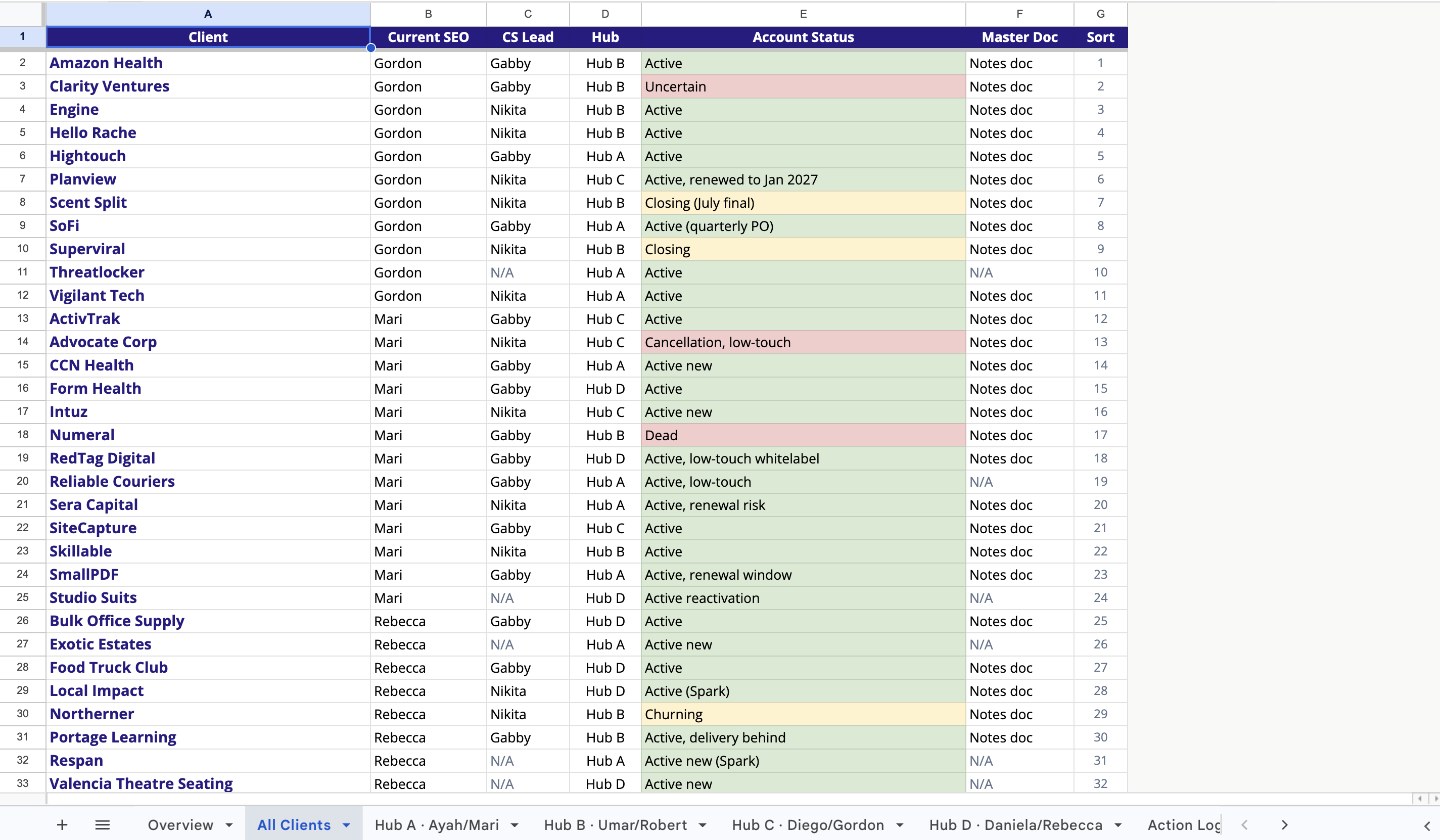Click the Uncertain status cell

click(803, 86)
